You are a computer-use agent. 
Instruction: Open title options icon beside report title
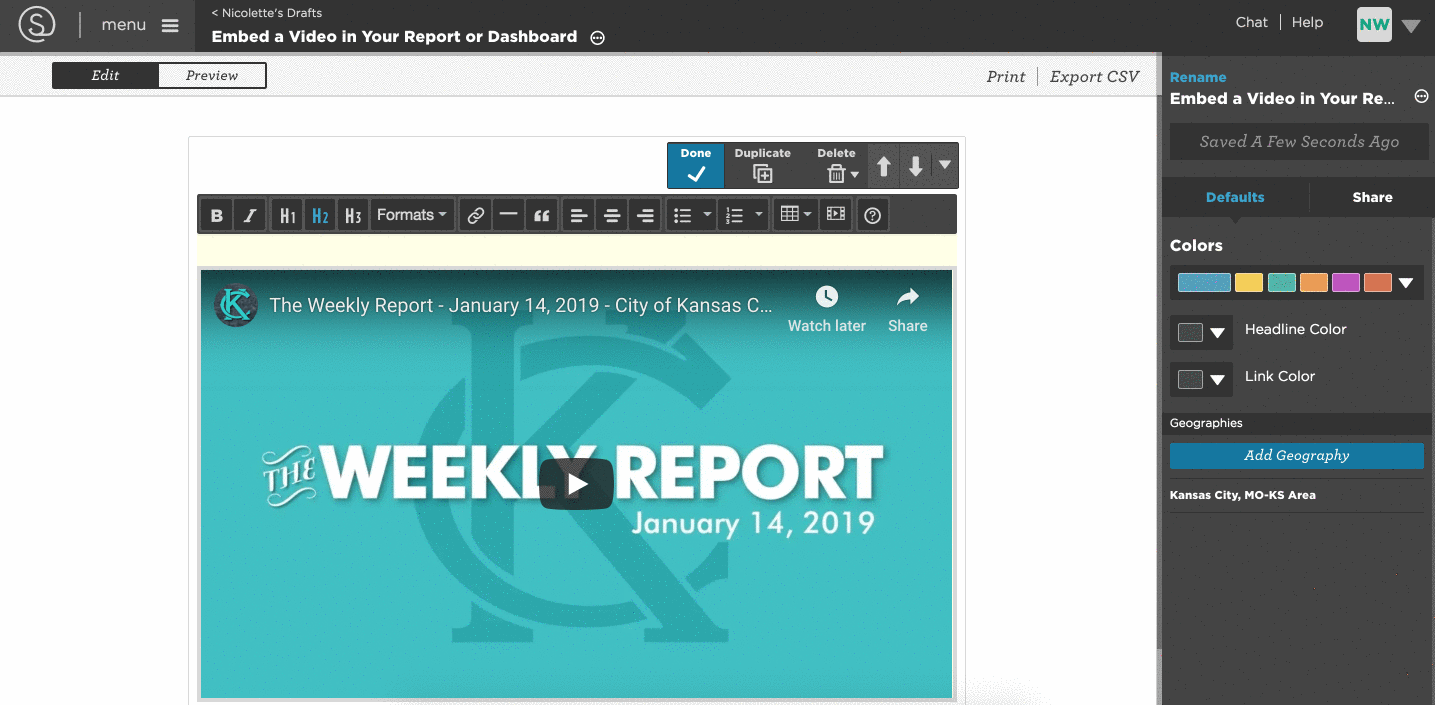pos(598,38)
